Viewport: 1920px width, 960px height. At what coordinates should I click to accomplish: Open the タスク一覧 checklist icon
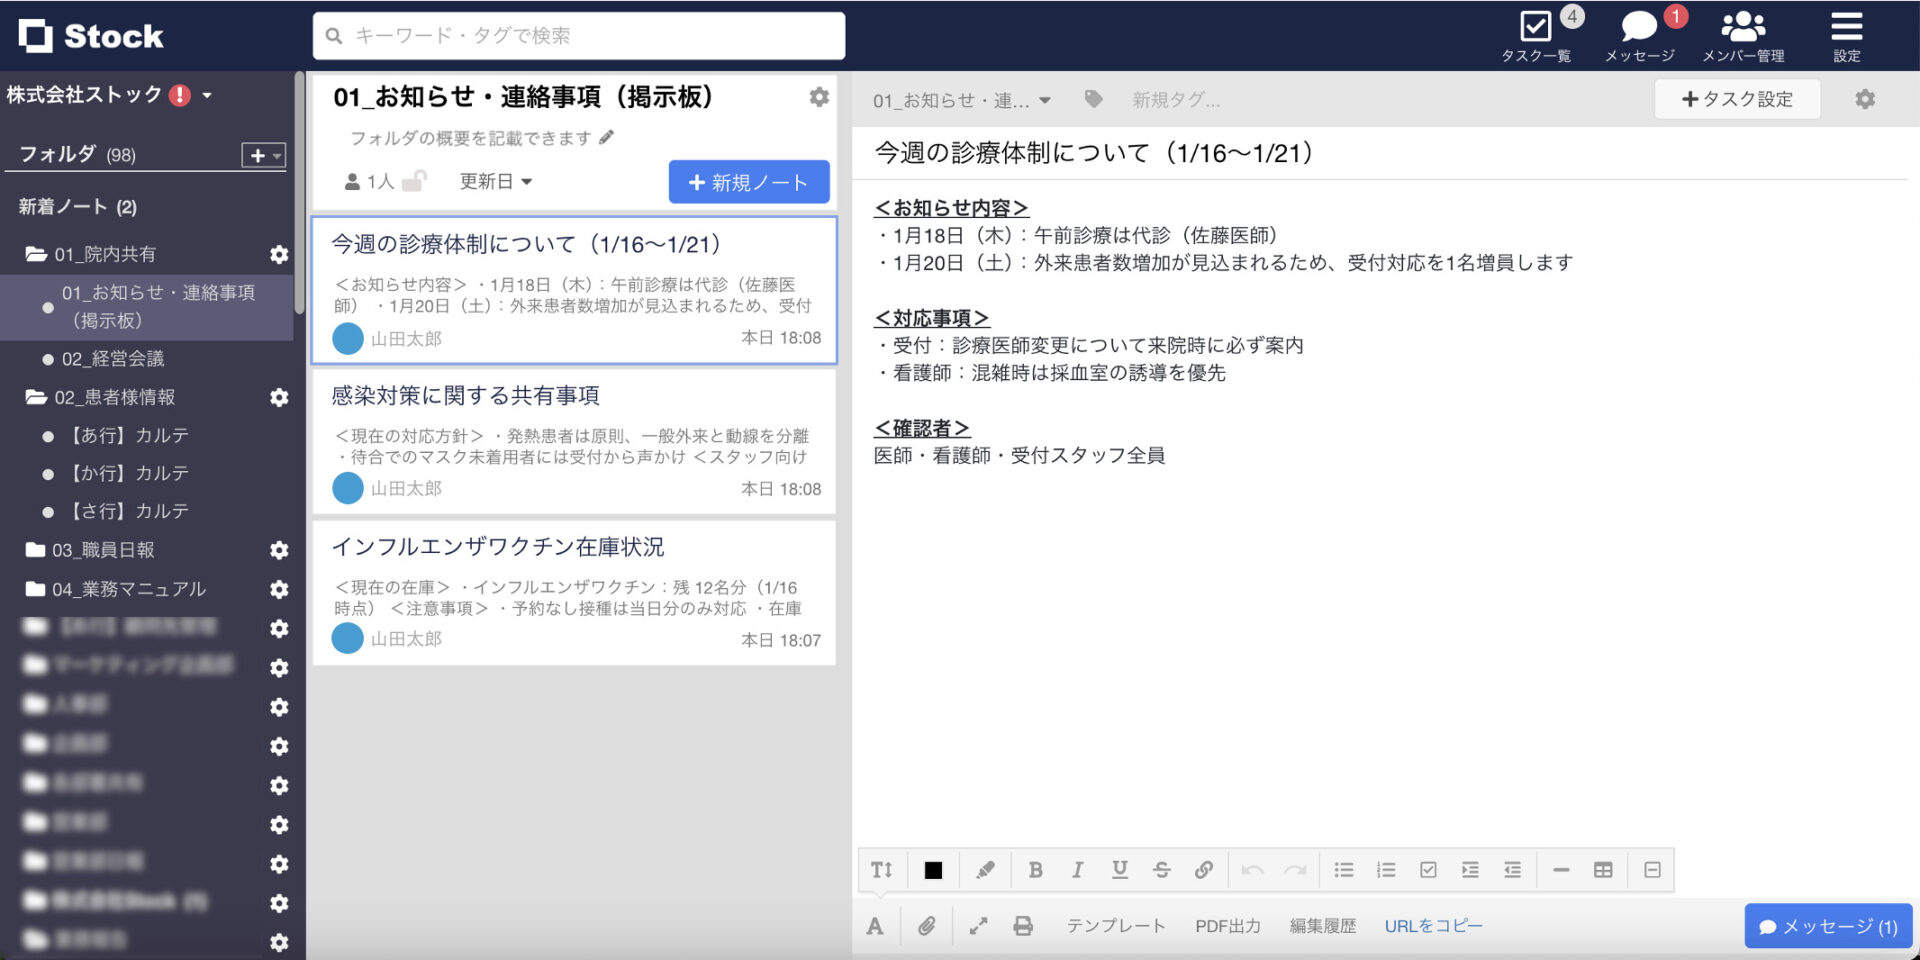click(x=1536, y=27)
